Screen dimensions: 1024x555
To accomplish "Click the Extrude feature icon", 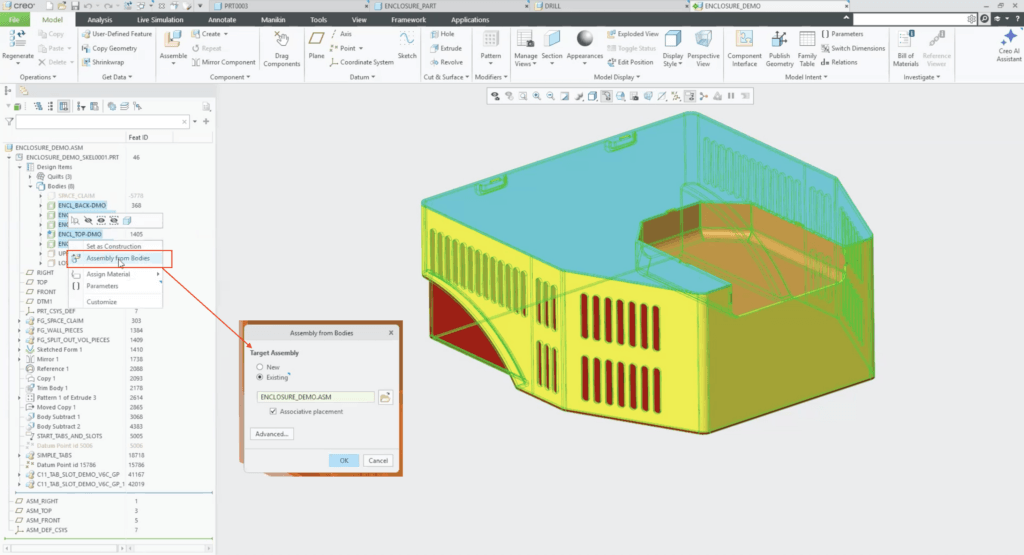I will 435,48.
